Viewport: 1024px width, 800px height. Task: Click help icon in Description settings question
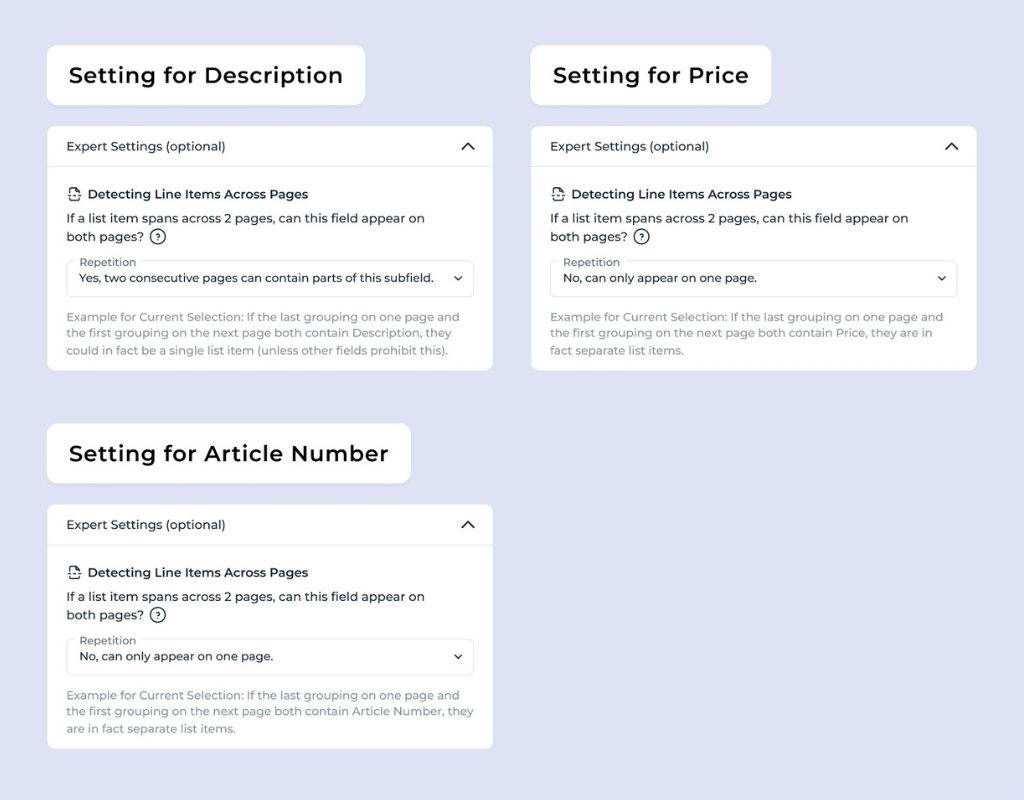(157, 236)
